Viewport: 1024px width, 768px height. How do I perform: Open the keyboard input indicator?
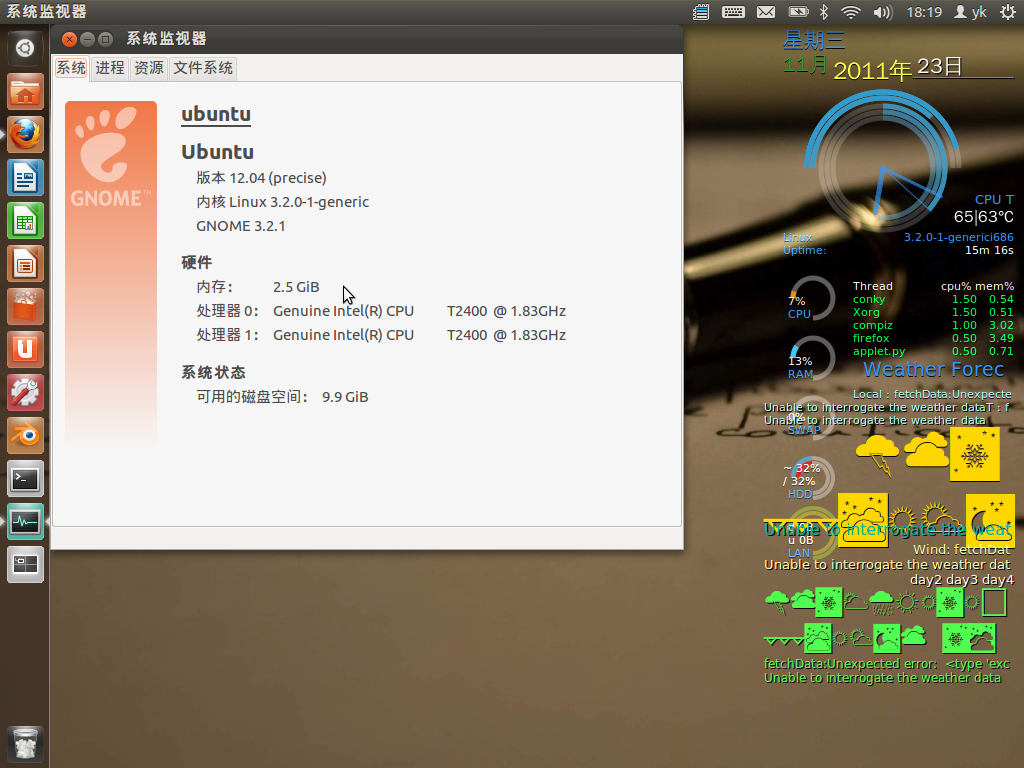pyautogui.click(x=733, y=12)
